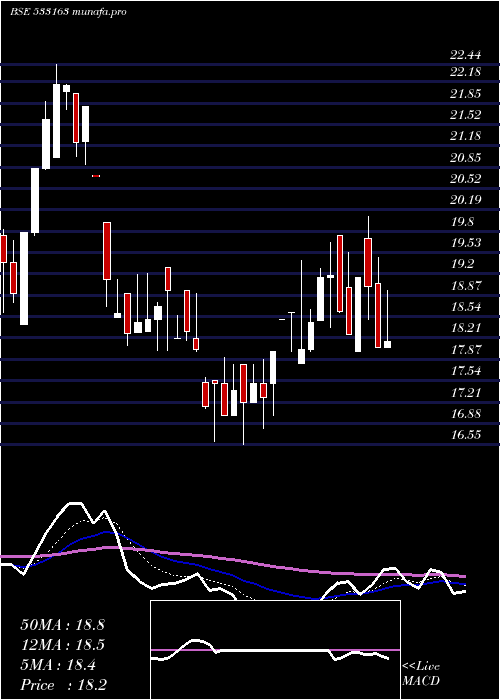Select the 16.88 price level label

[466, 414]
